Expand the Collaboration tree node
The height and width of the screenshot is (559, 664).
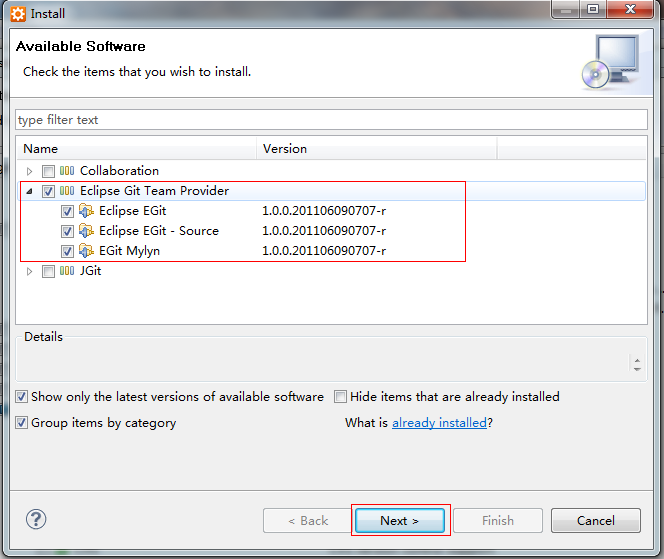point(29,171)
